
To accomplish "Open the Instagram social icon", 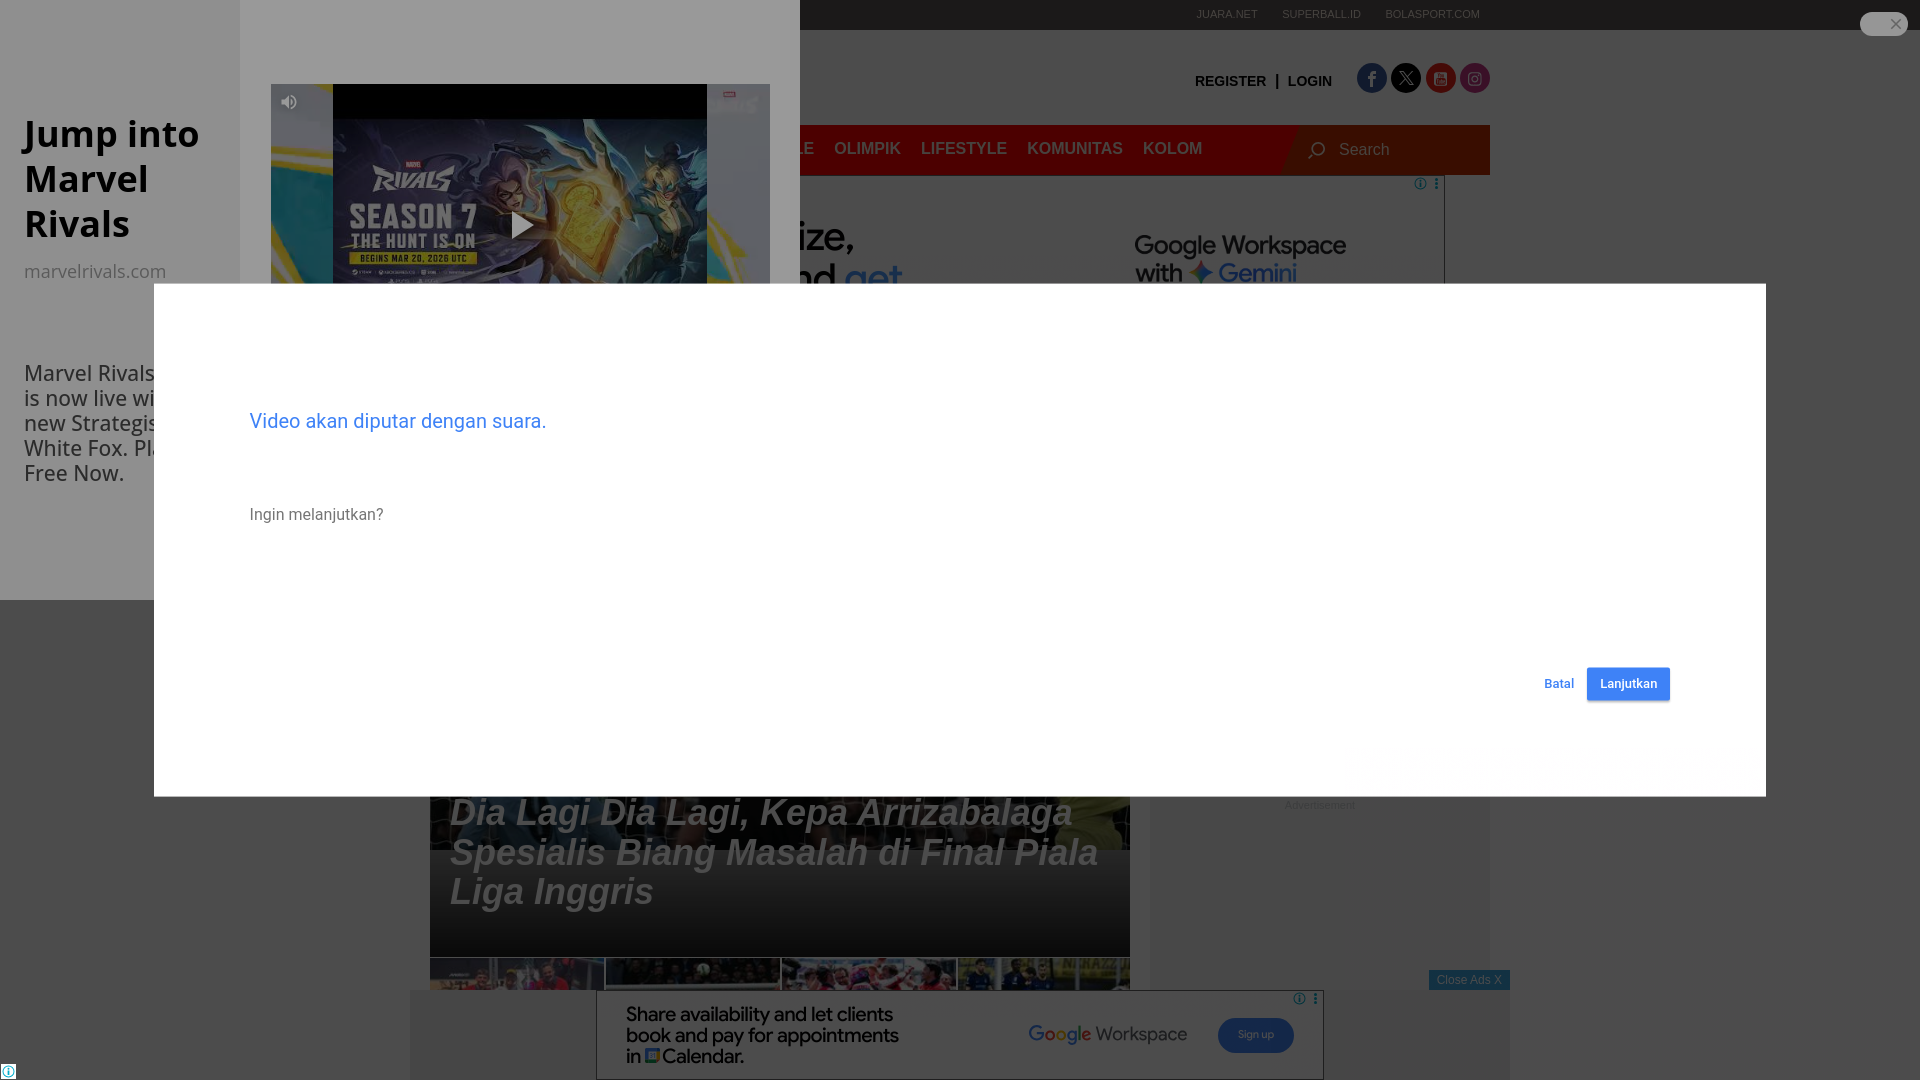I will [x=1475, y=78].
